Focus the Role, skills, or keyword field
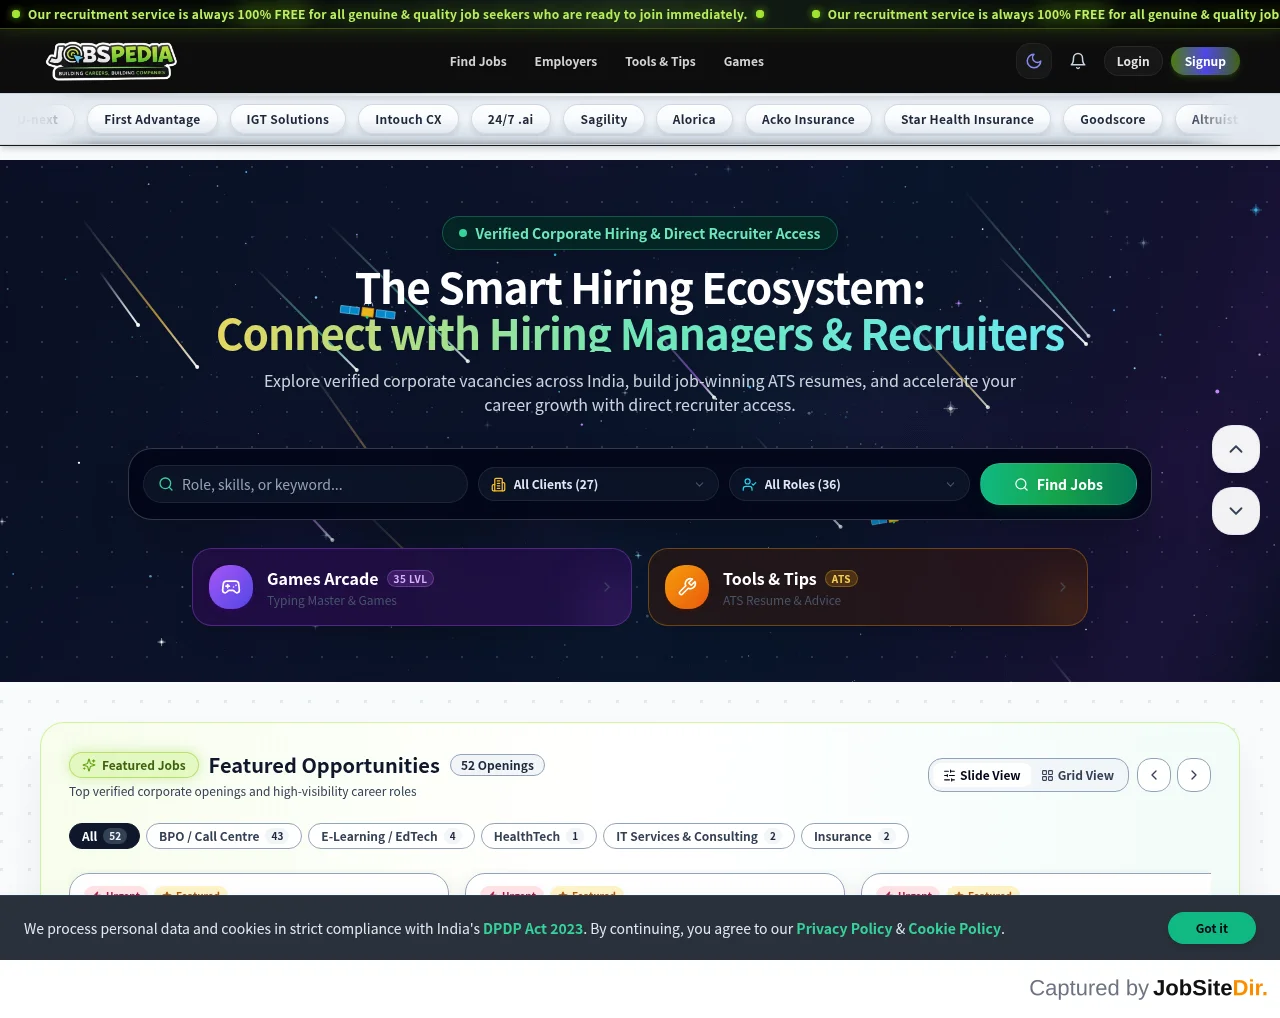 click(306, 484)
